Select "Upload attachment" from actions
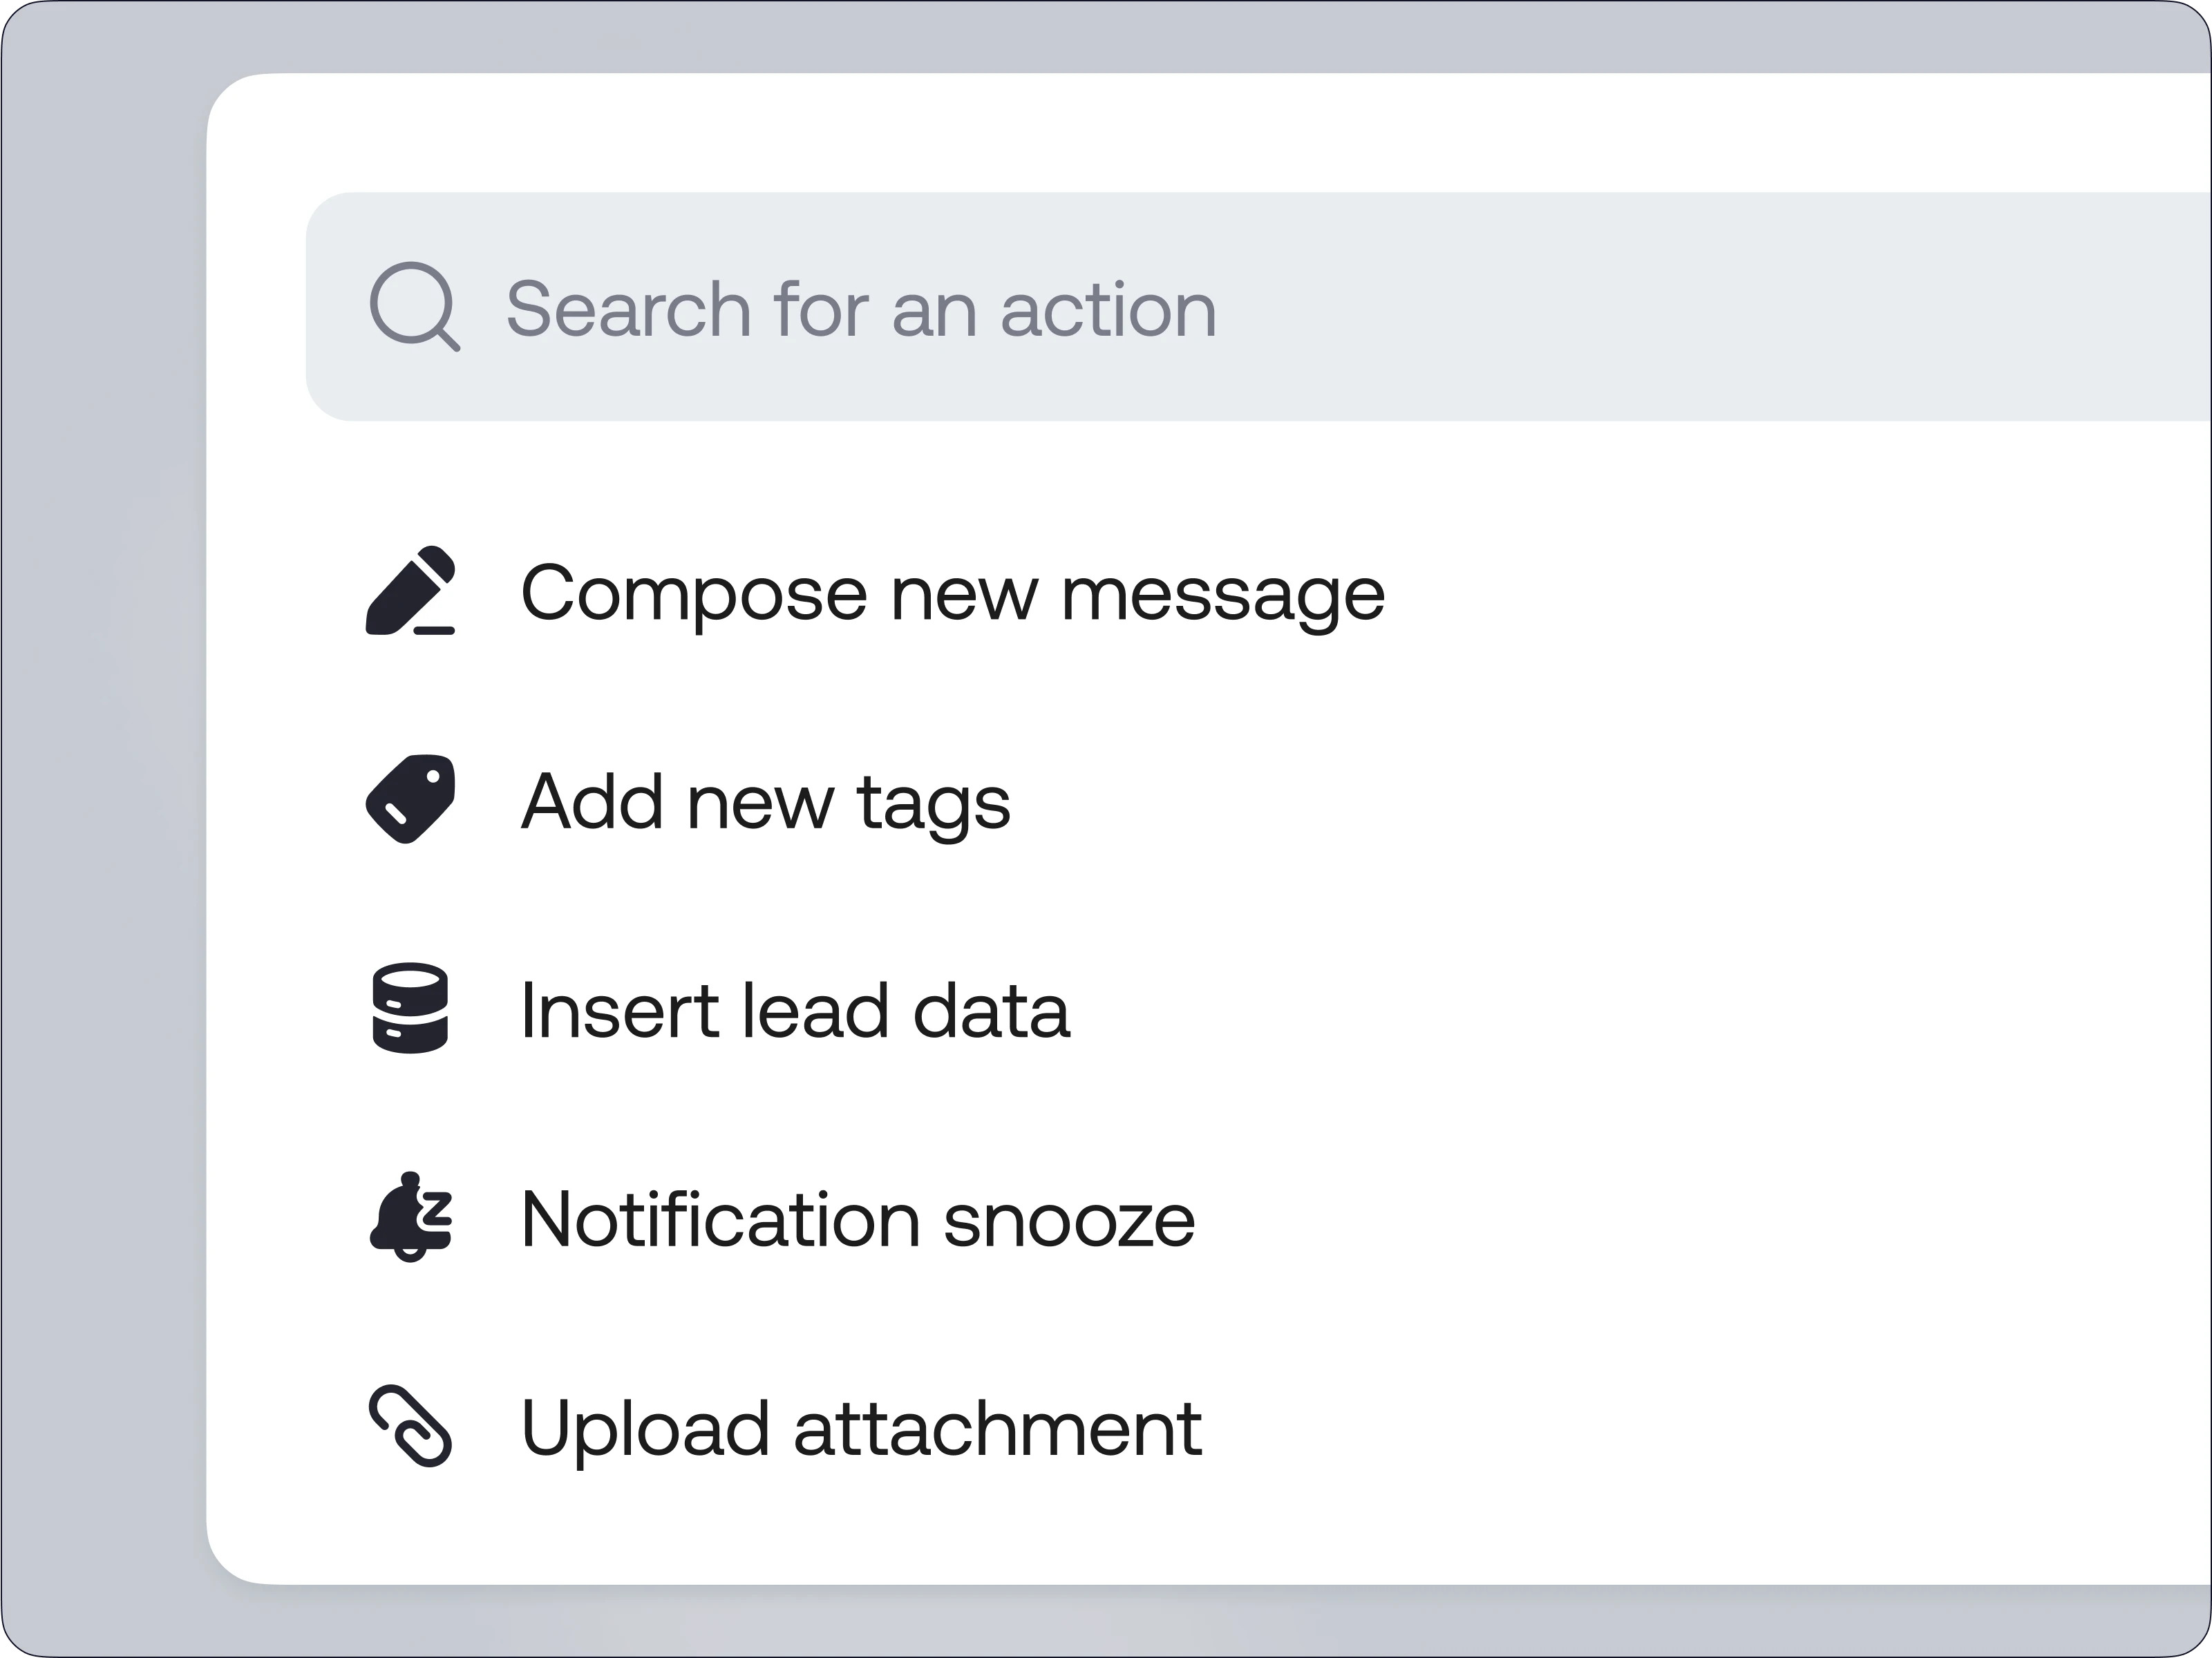 click(x=860, y=1428)
